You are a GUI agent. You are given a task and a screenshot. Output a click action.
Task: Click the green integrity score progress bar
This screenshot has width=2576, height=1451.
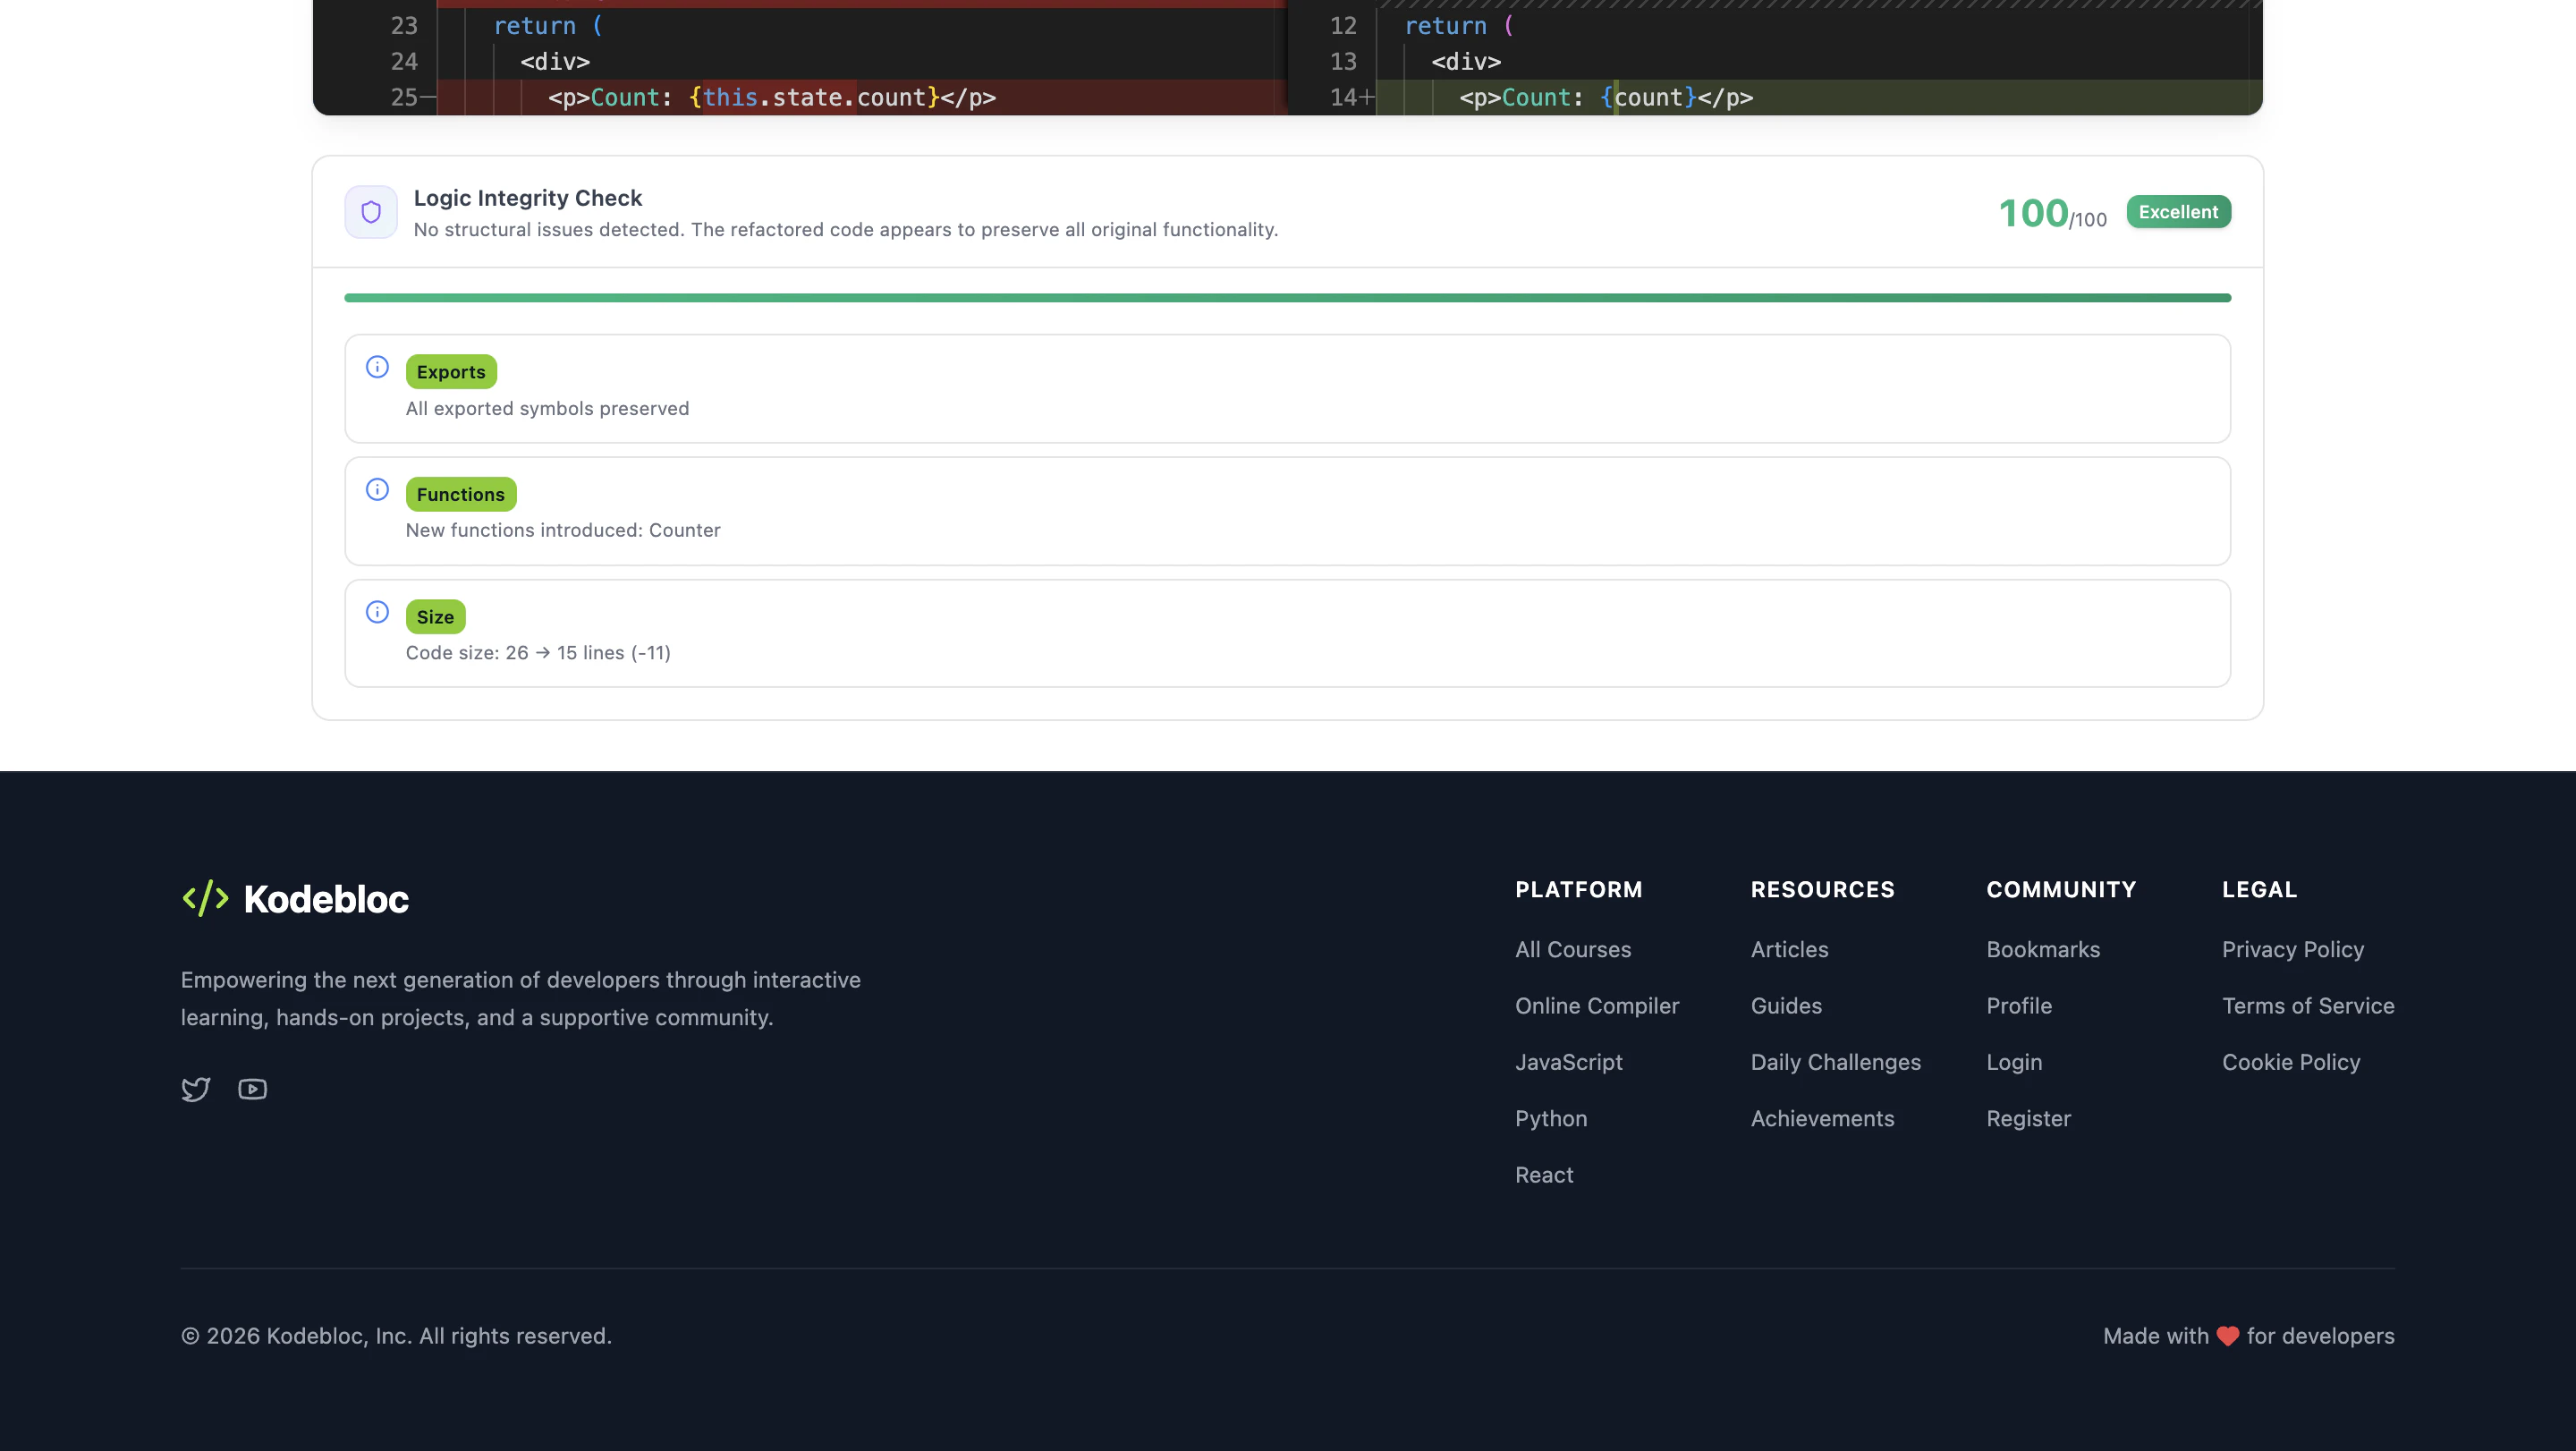coord(1287,298)
